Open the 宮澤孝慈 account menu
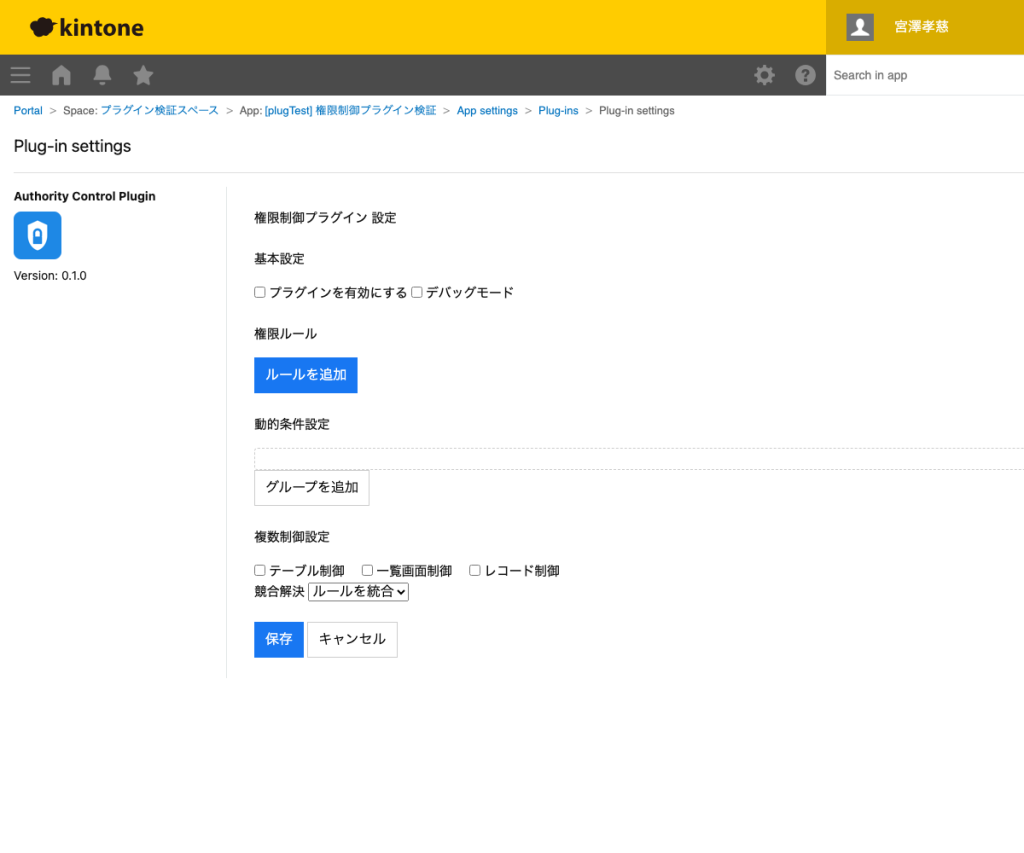1024x853 pixels. pyautogui.click(x=921, y=27)
